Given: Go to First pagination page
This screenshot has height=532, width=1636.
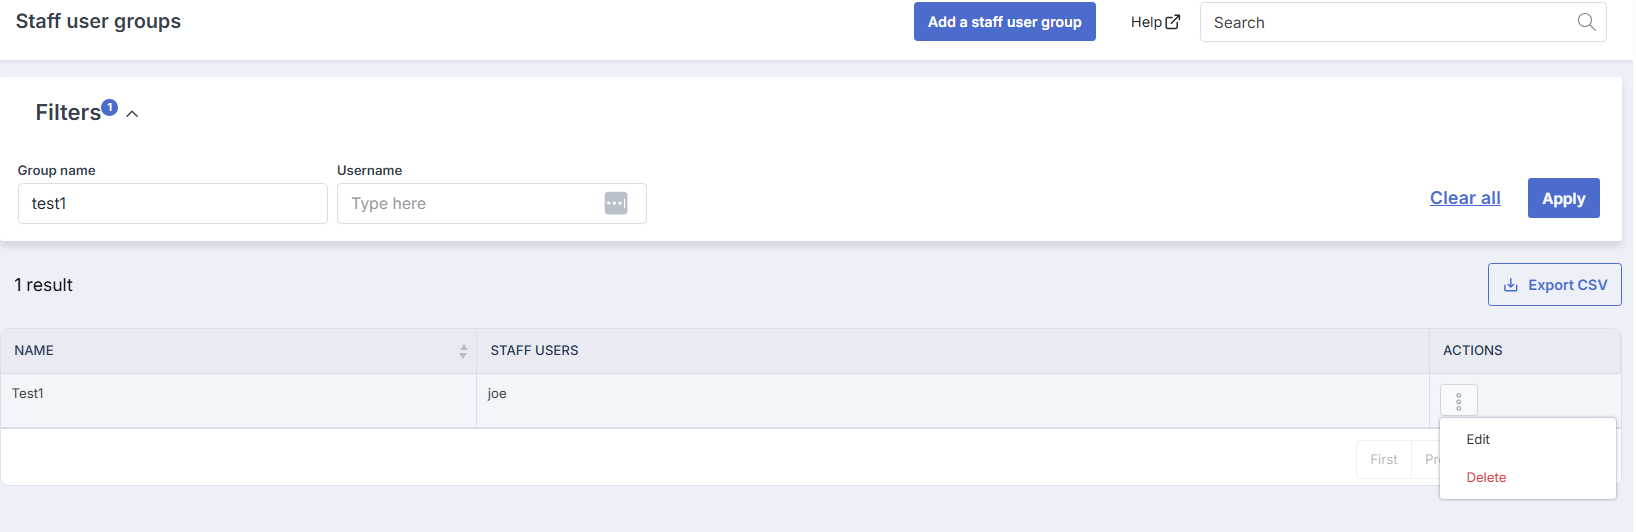Looking at the screenshot, I should [1384, 459].
